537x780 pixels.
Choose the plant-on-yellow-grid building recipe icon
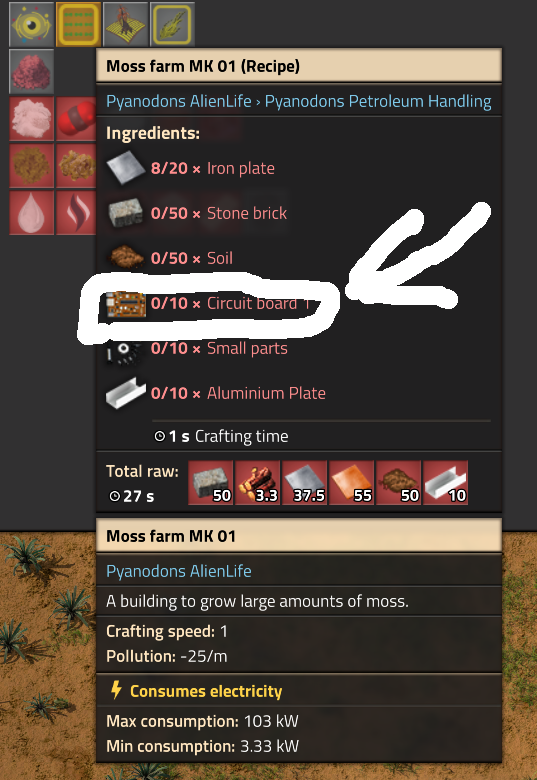click(125, 24)
